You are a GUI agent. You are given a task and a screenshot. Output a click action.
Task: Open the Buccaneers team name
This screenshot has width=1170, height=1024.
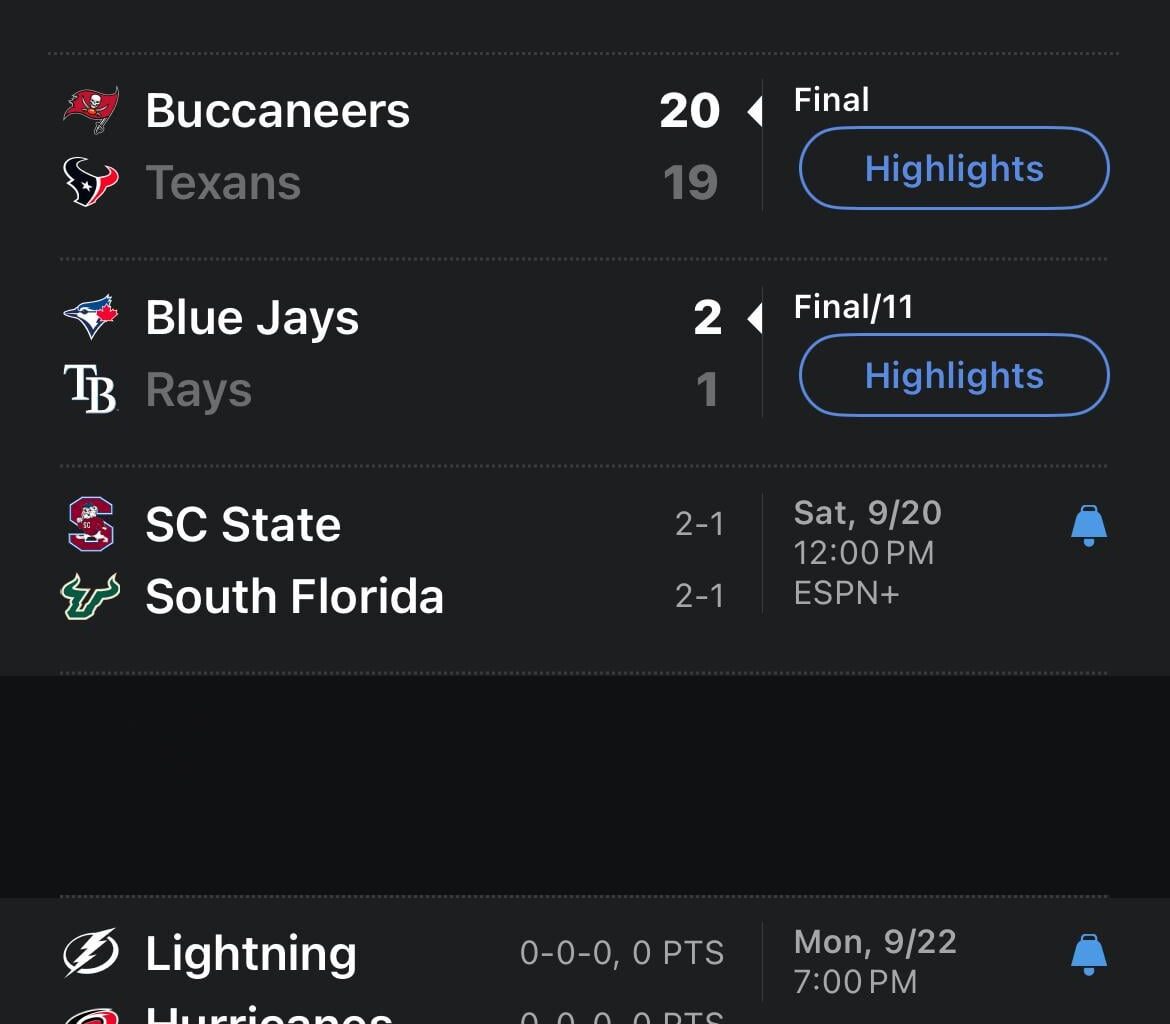[278, 110]
